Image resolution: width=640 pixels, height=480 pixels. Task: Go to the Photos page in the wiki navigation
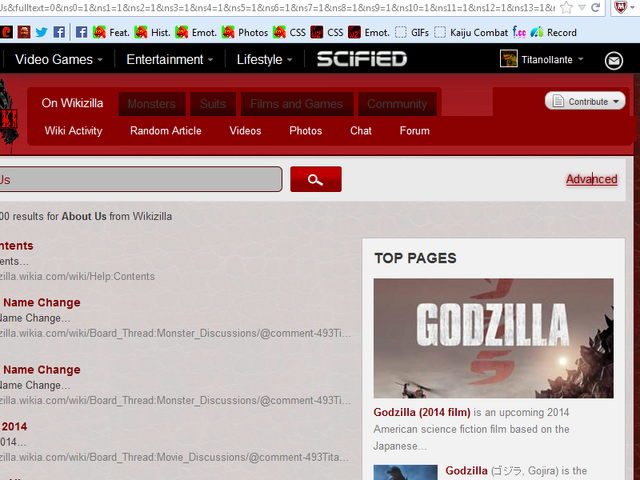306,131
